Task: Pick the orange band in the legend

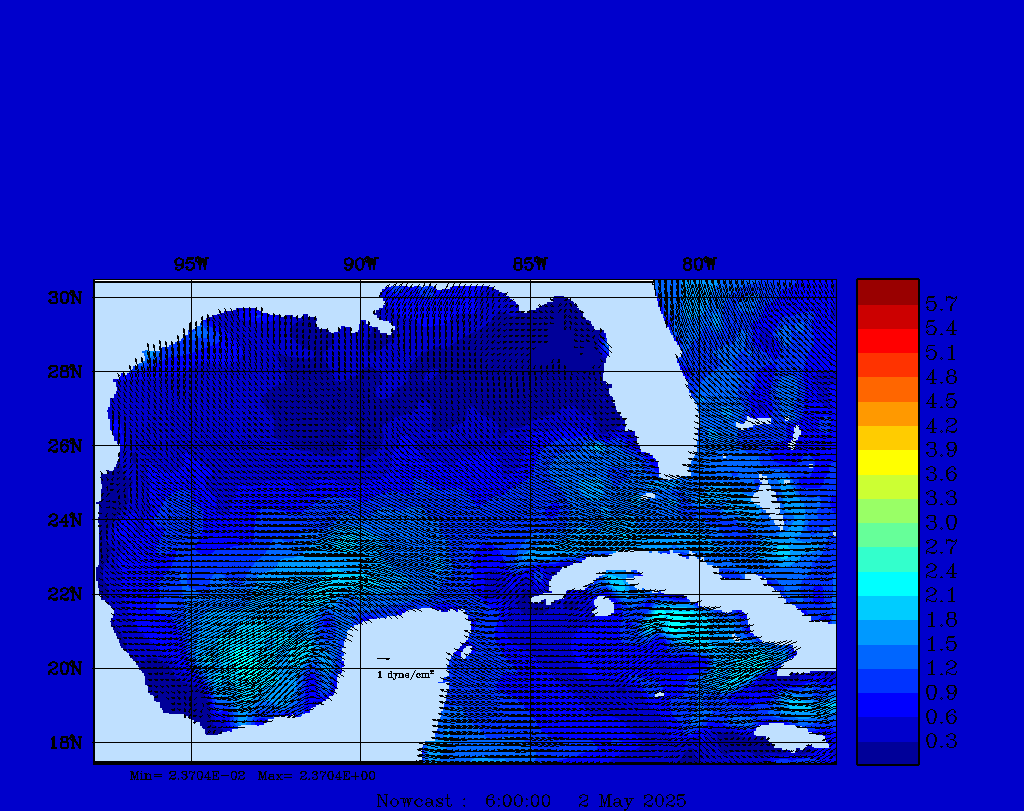Action: tap(887, 413)
